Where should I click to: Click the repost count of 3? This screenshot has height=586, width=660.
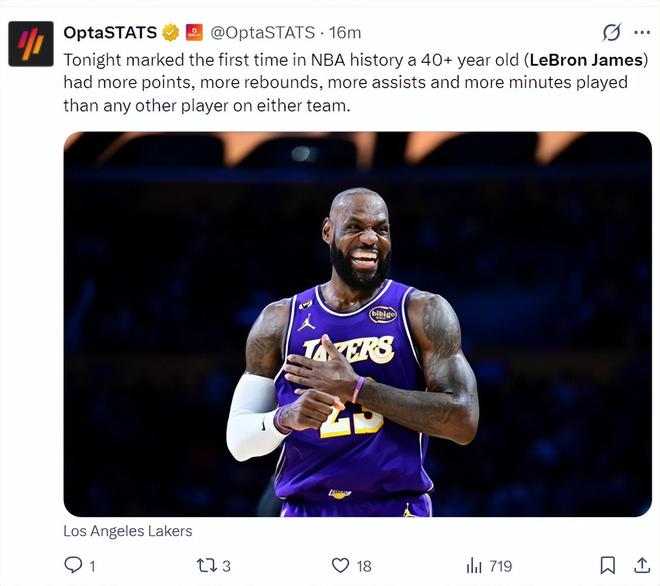tap(227, 566)
